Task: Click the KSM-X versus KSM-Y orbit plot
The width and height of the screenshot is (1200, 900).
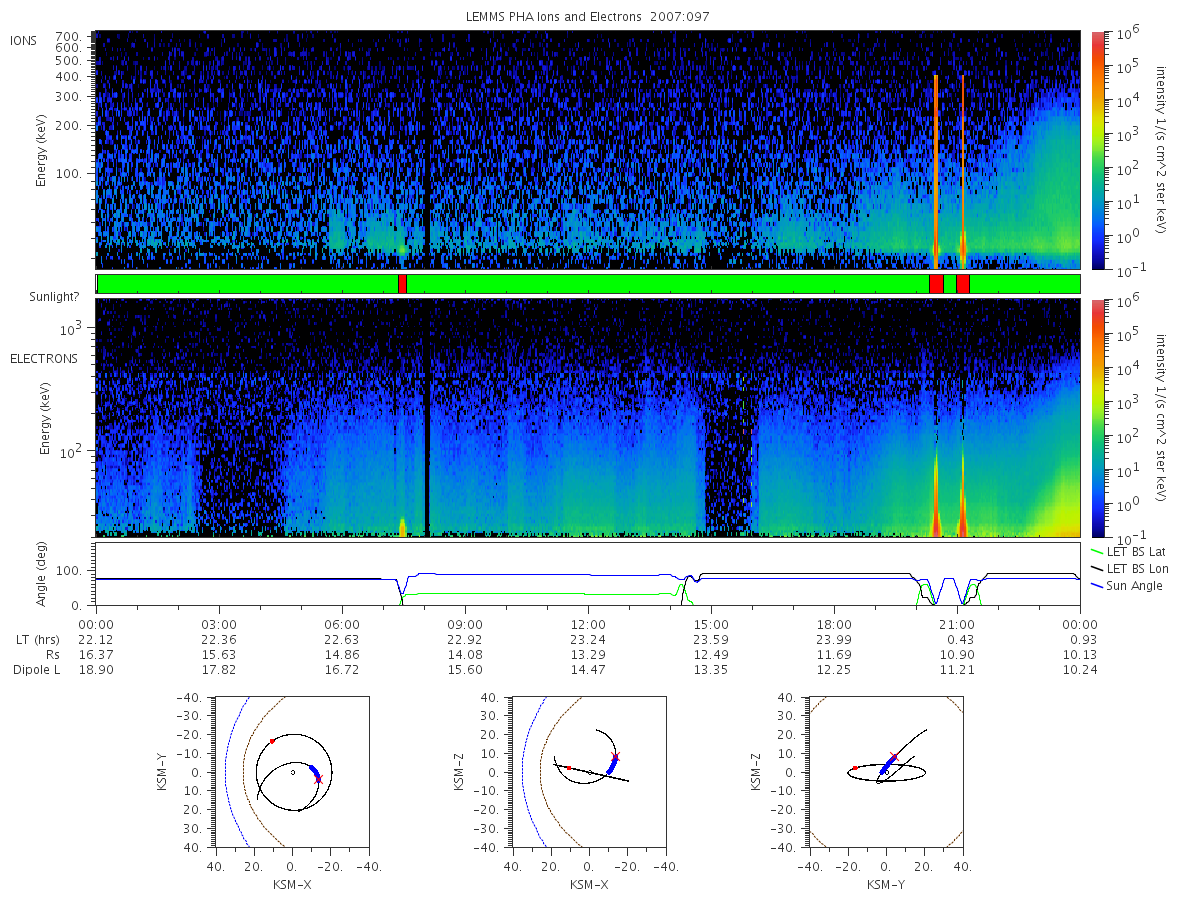Action: [290, 772]
